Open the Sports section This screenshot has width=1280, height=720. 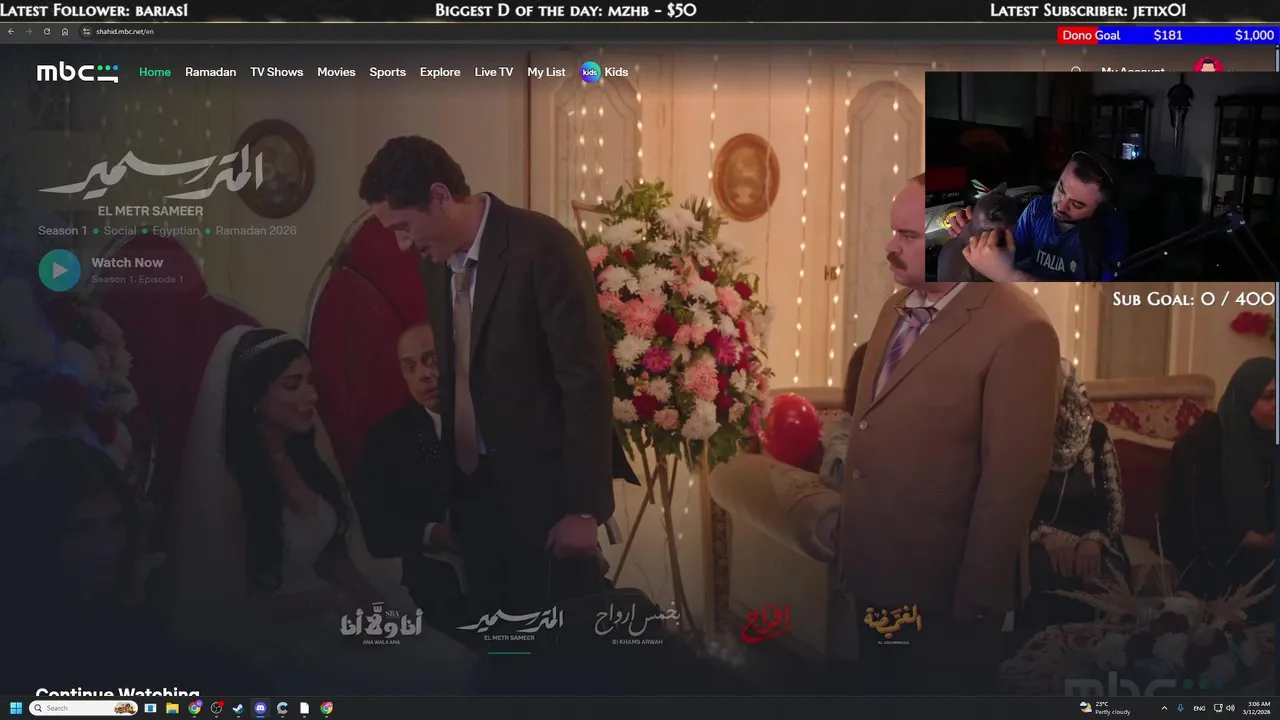pyautogui.click(x=388, y=72)
